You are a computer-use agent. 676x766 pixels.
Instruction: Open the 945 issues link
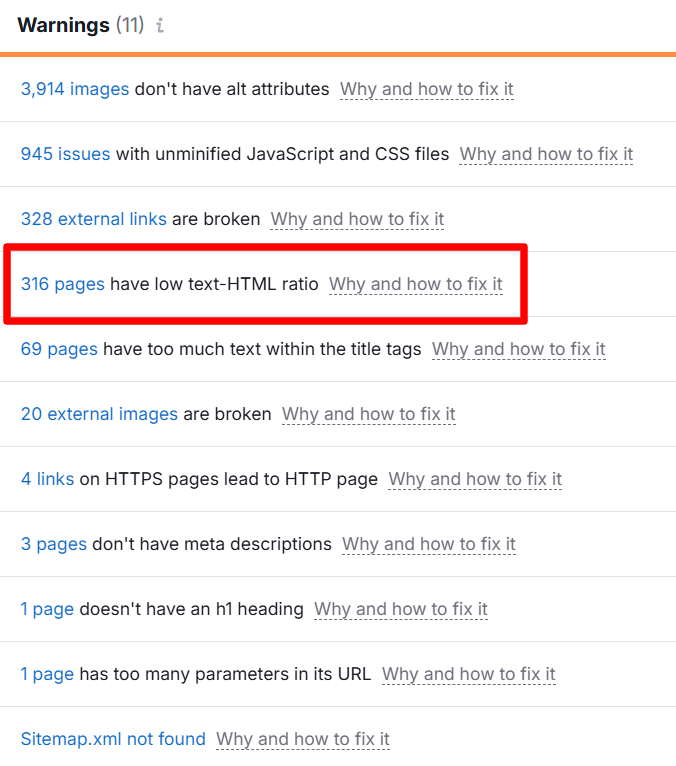coord(65,154)
